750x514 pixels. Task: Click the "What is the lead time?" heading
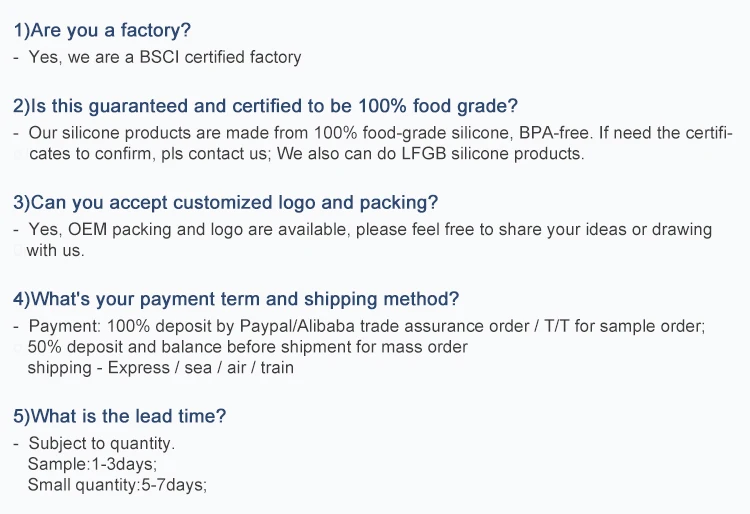119,416
